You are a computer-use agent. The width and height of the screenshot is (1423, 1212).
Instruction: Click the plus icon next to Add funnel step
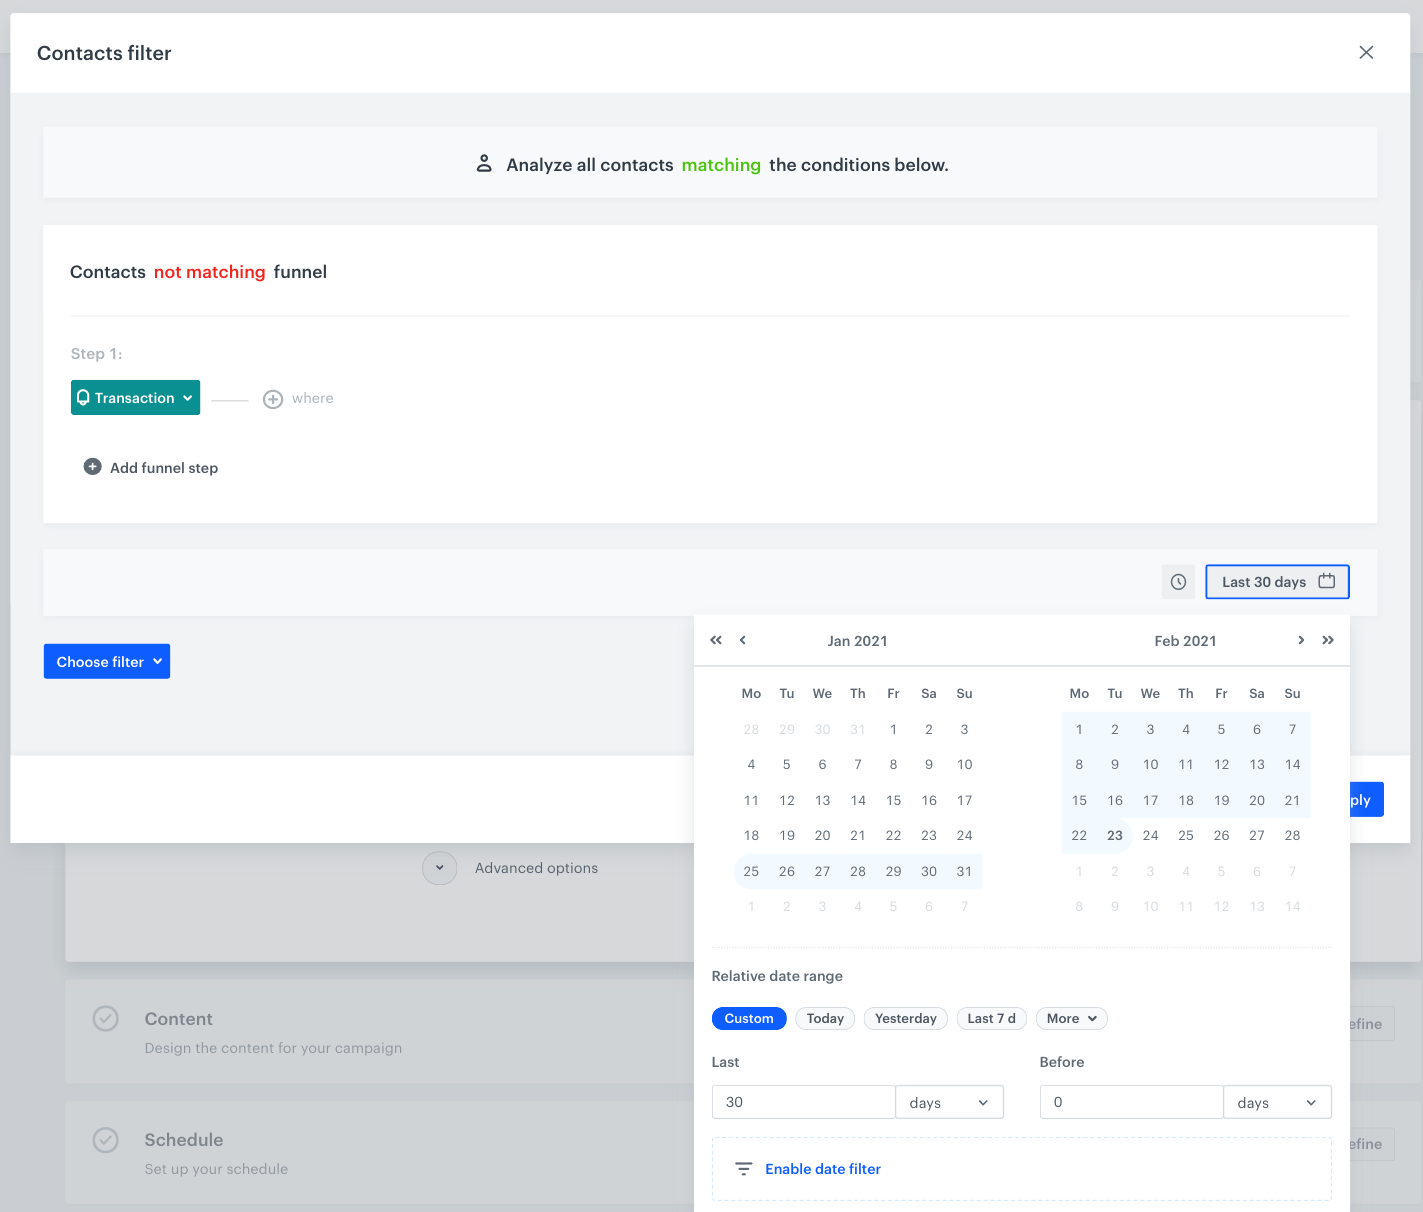pos(92,466)
